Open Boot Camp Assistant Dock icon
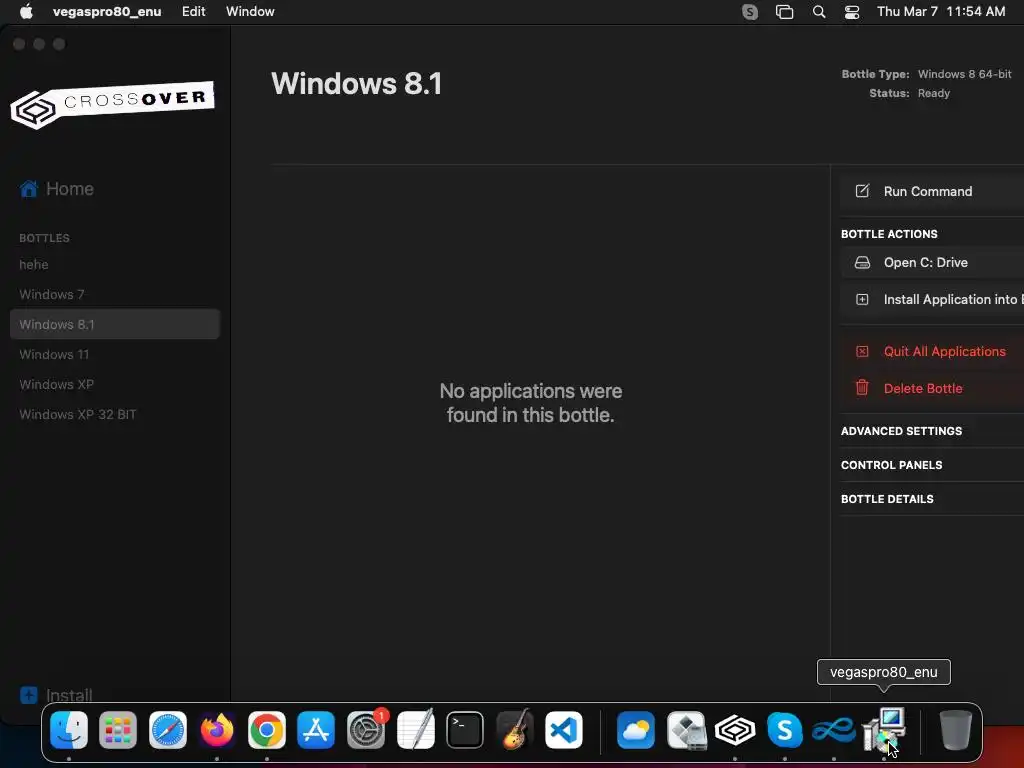The width and height of the screenshot is (1024, 768). (x=686, y=729)
